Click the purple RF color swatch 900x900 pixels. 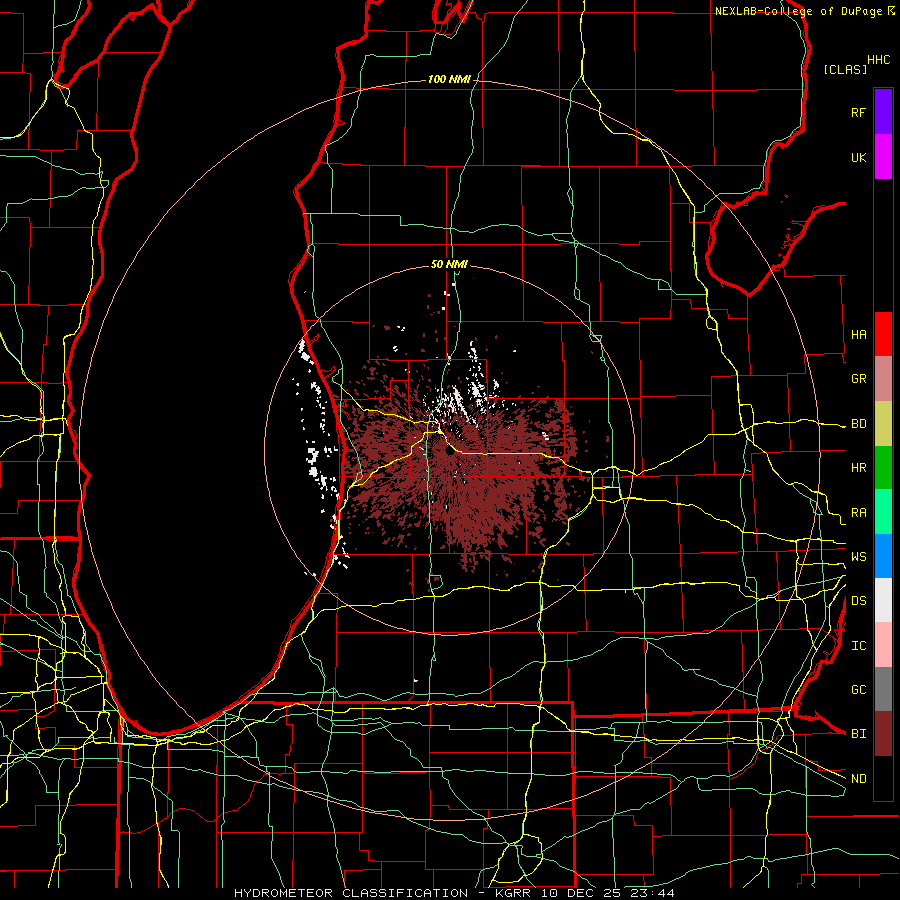(x=883, y=112)
